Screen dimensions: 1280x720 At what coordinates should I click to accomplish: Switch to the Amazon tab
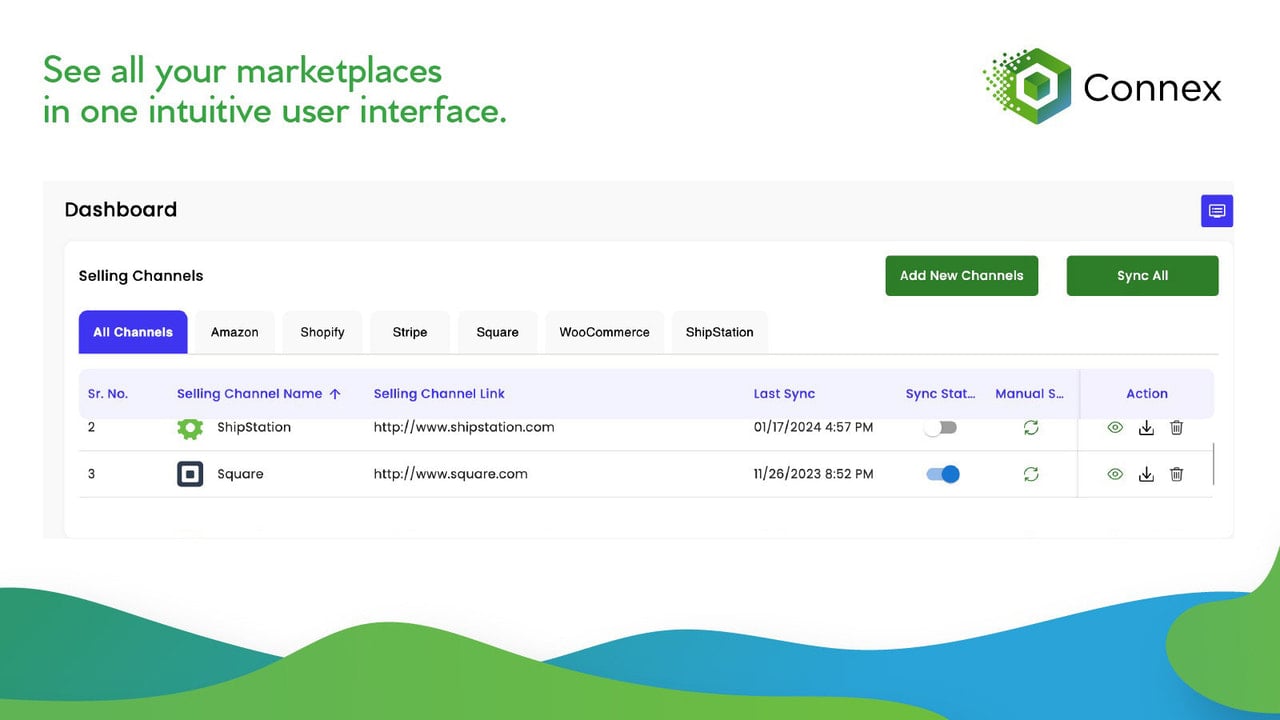(235, 332)
